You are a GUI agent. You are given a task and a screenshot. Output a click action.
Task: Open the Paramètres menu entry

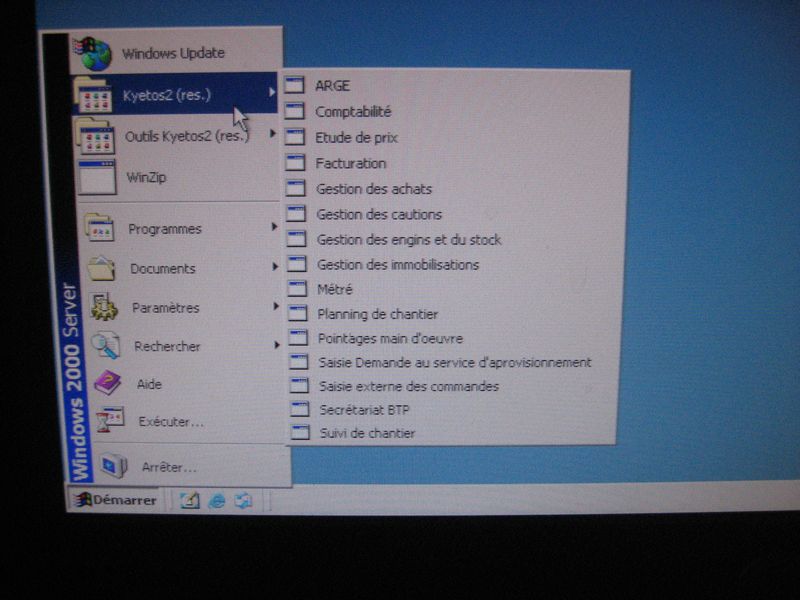[x=184, y=307]
